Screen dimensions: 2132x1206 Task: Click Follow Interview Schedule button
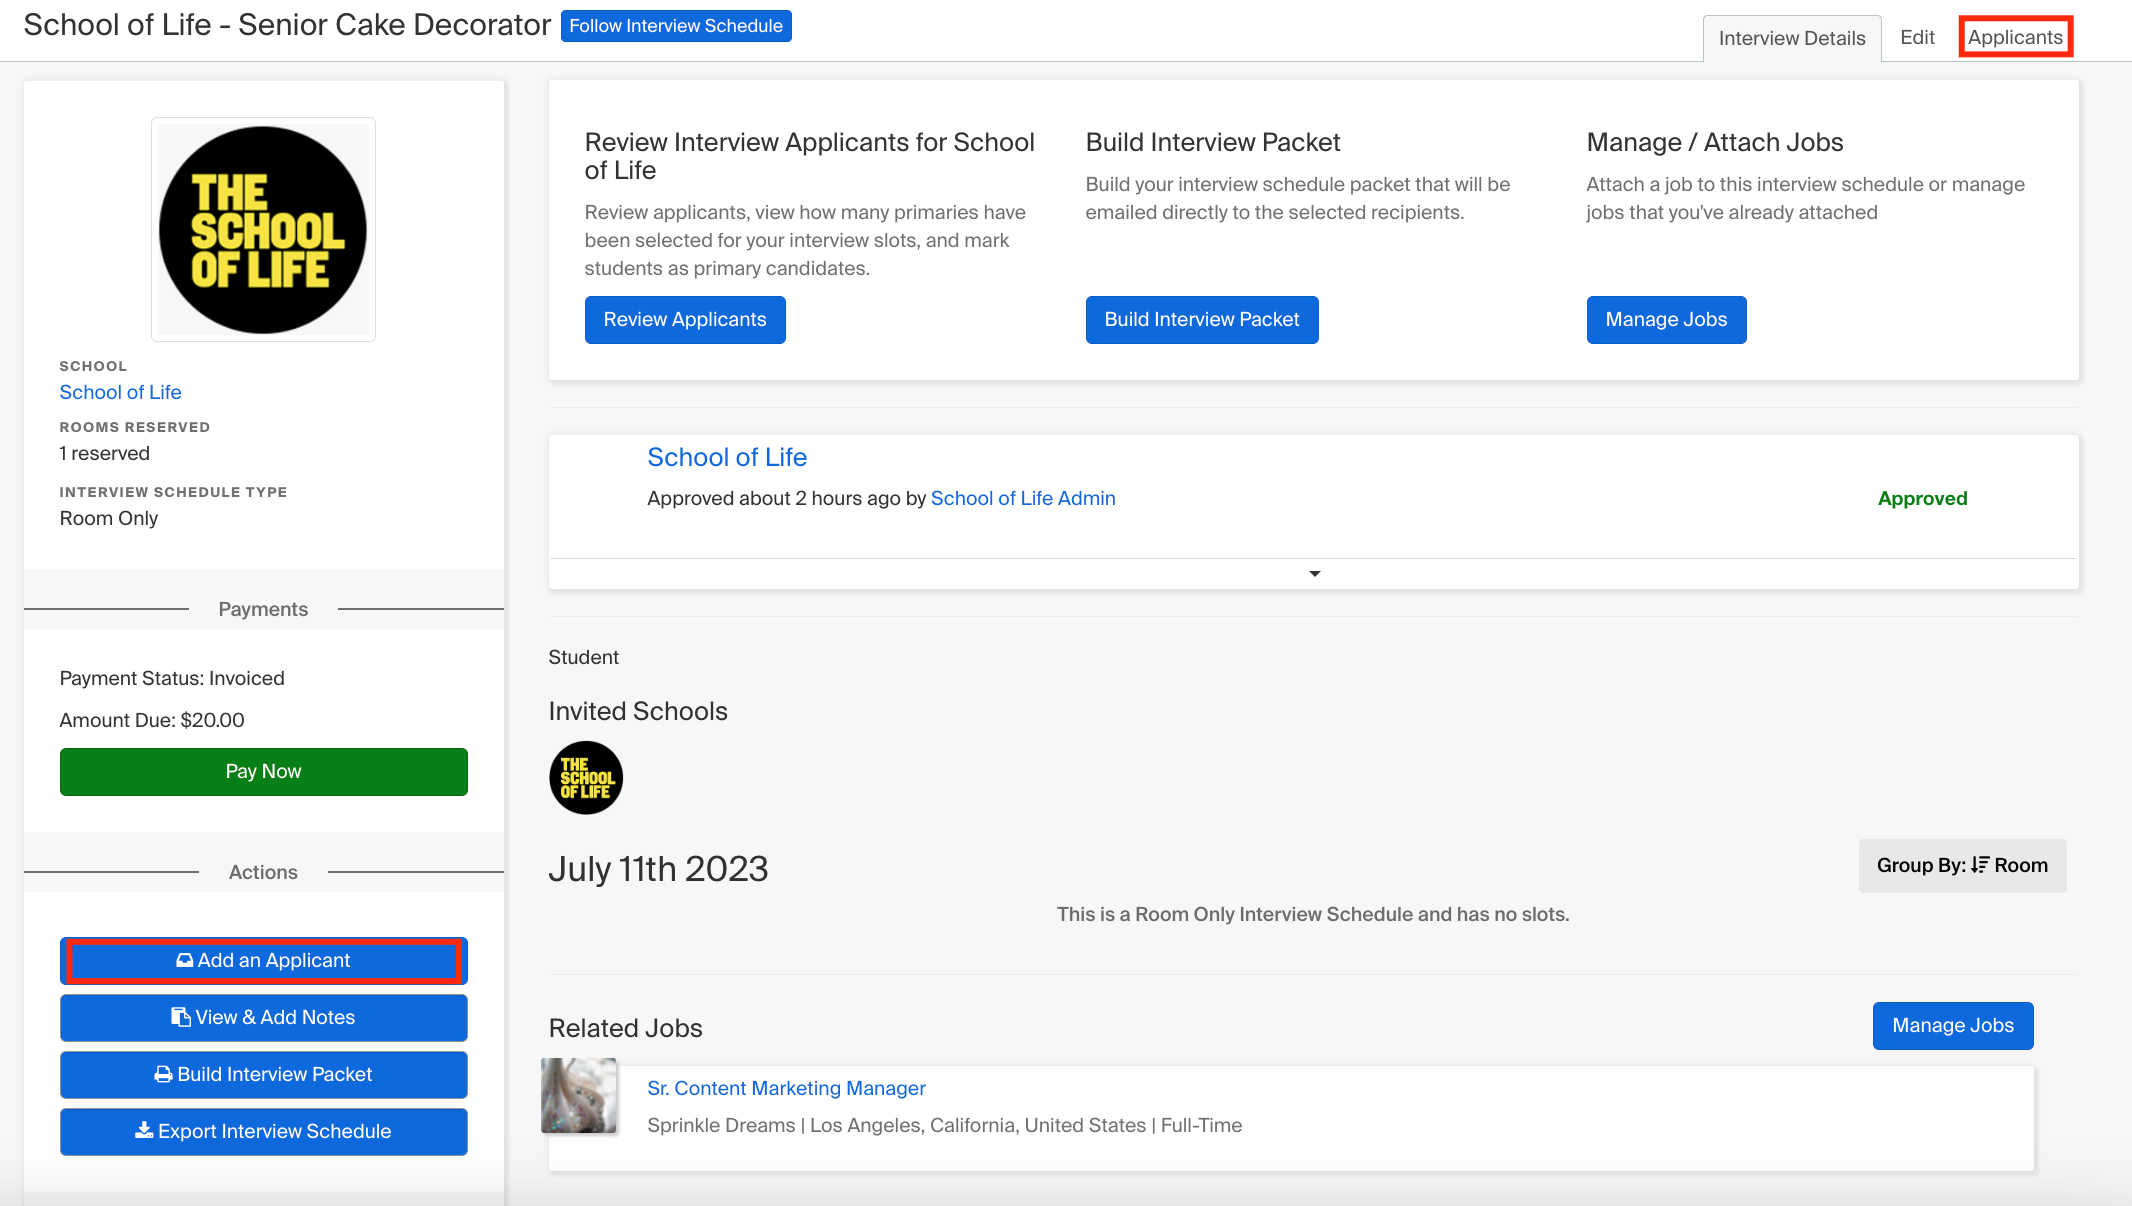coord(676,26)
